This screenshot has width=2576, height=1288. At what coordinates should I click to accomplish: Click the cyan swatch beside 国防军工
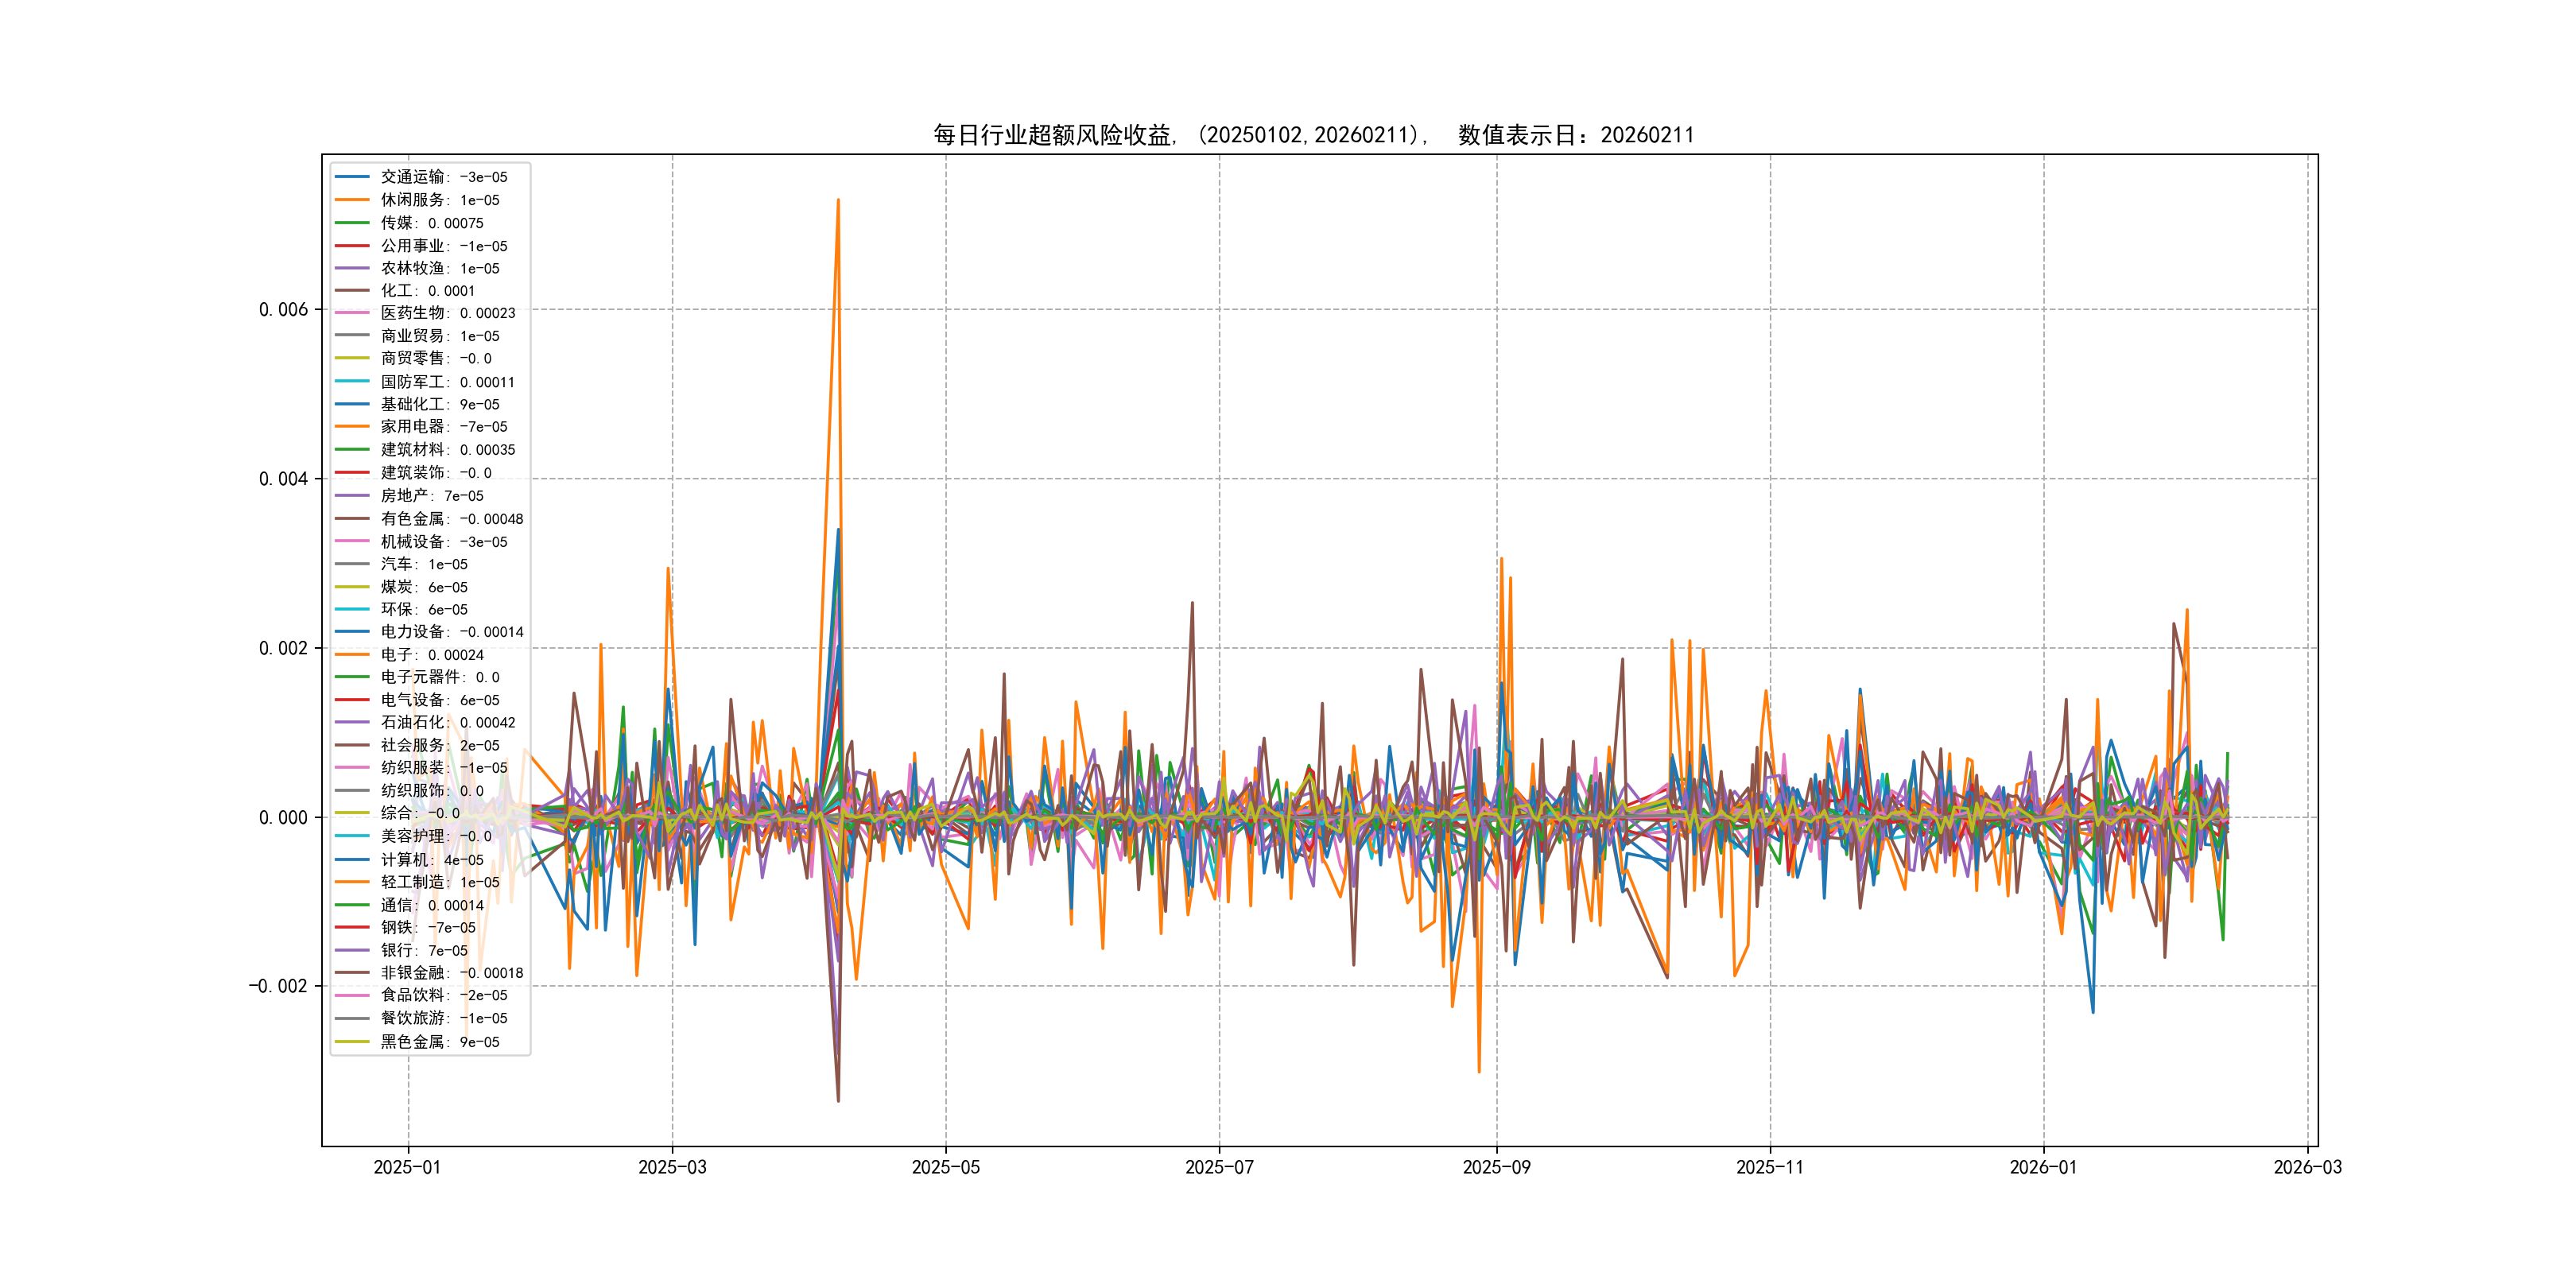[352, 382]
